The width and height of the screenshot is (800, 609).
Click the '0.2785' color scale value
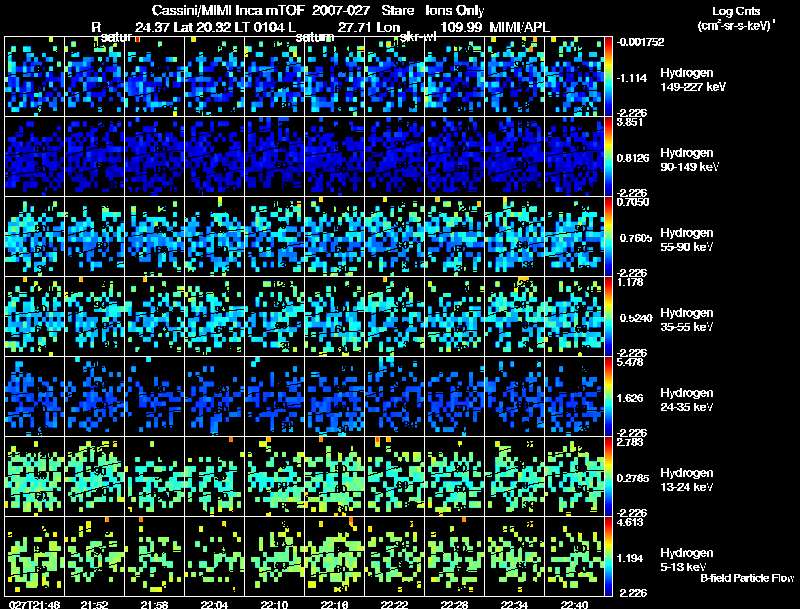pos(633,478)
